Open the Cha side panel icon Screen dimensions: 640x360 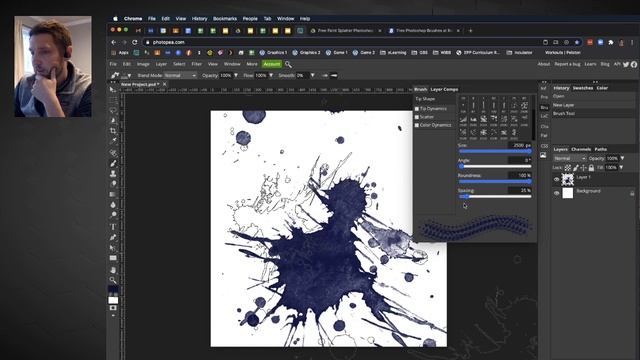[x=544, y=127]
